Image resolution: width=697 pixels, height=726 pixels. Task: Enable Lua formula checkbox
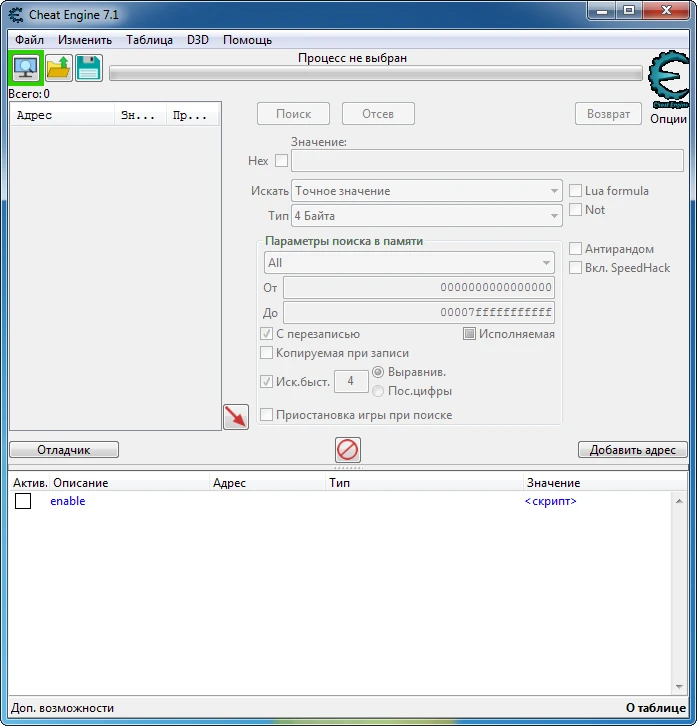(x=575, y=191)
